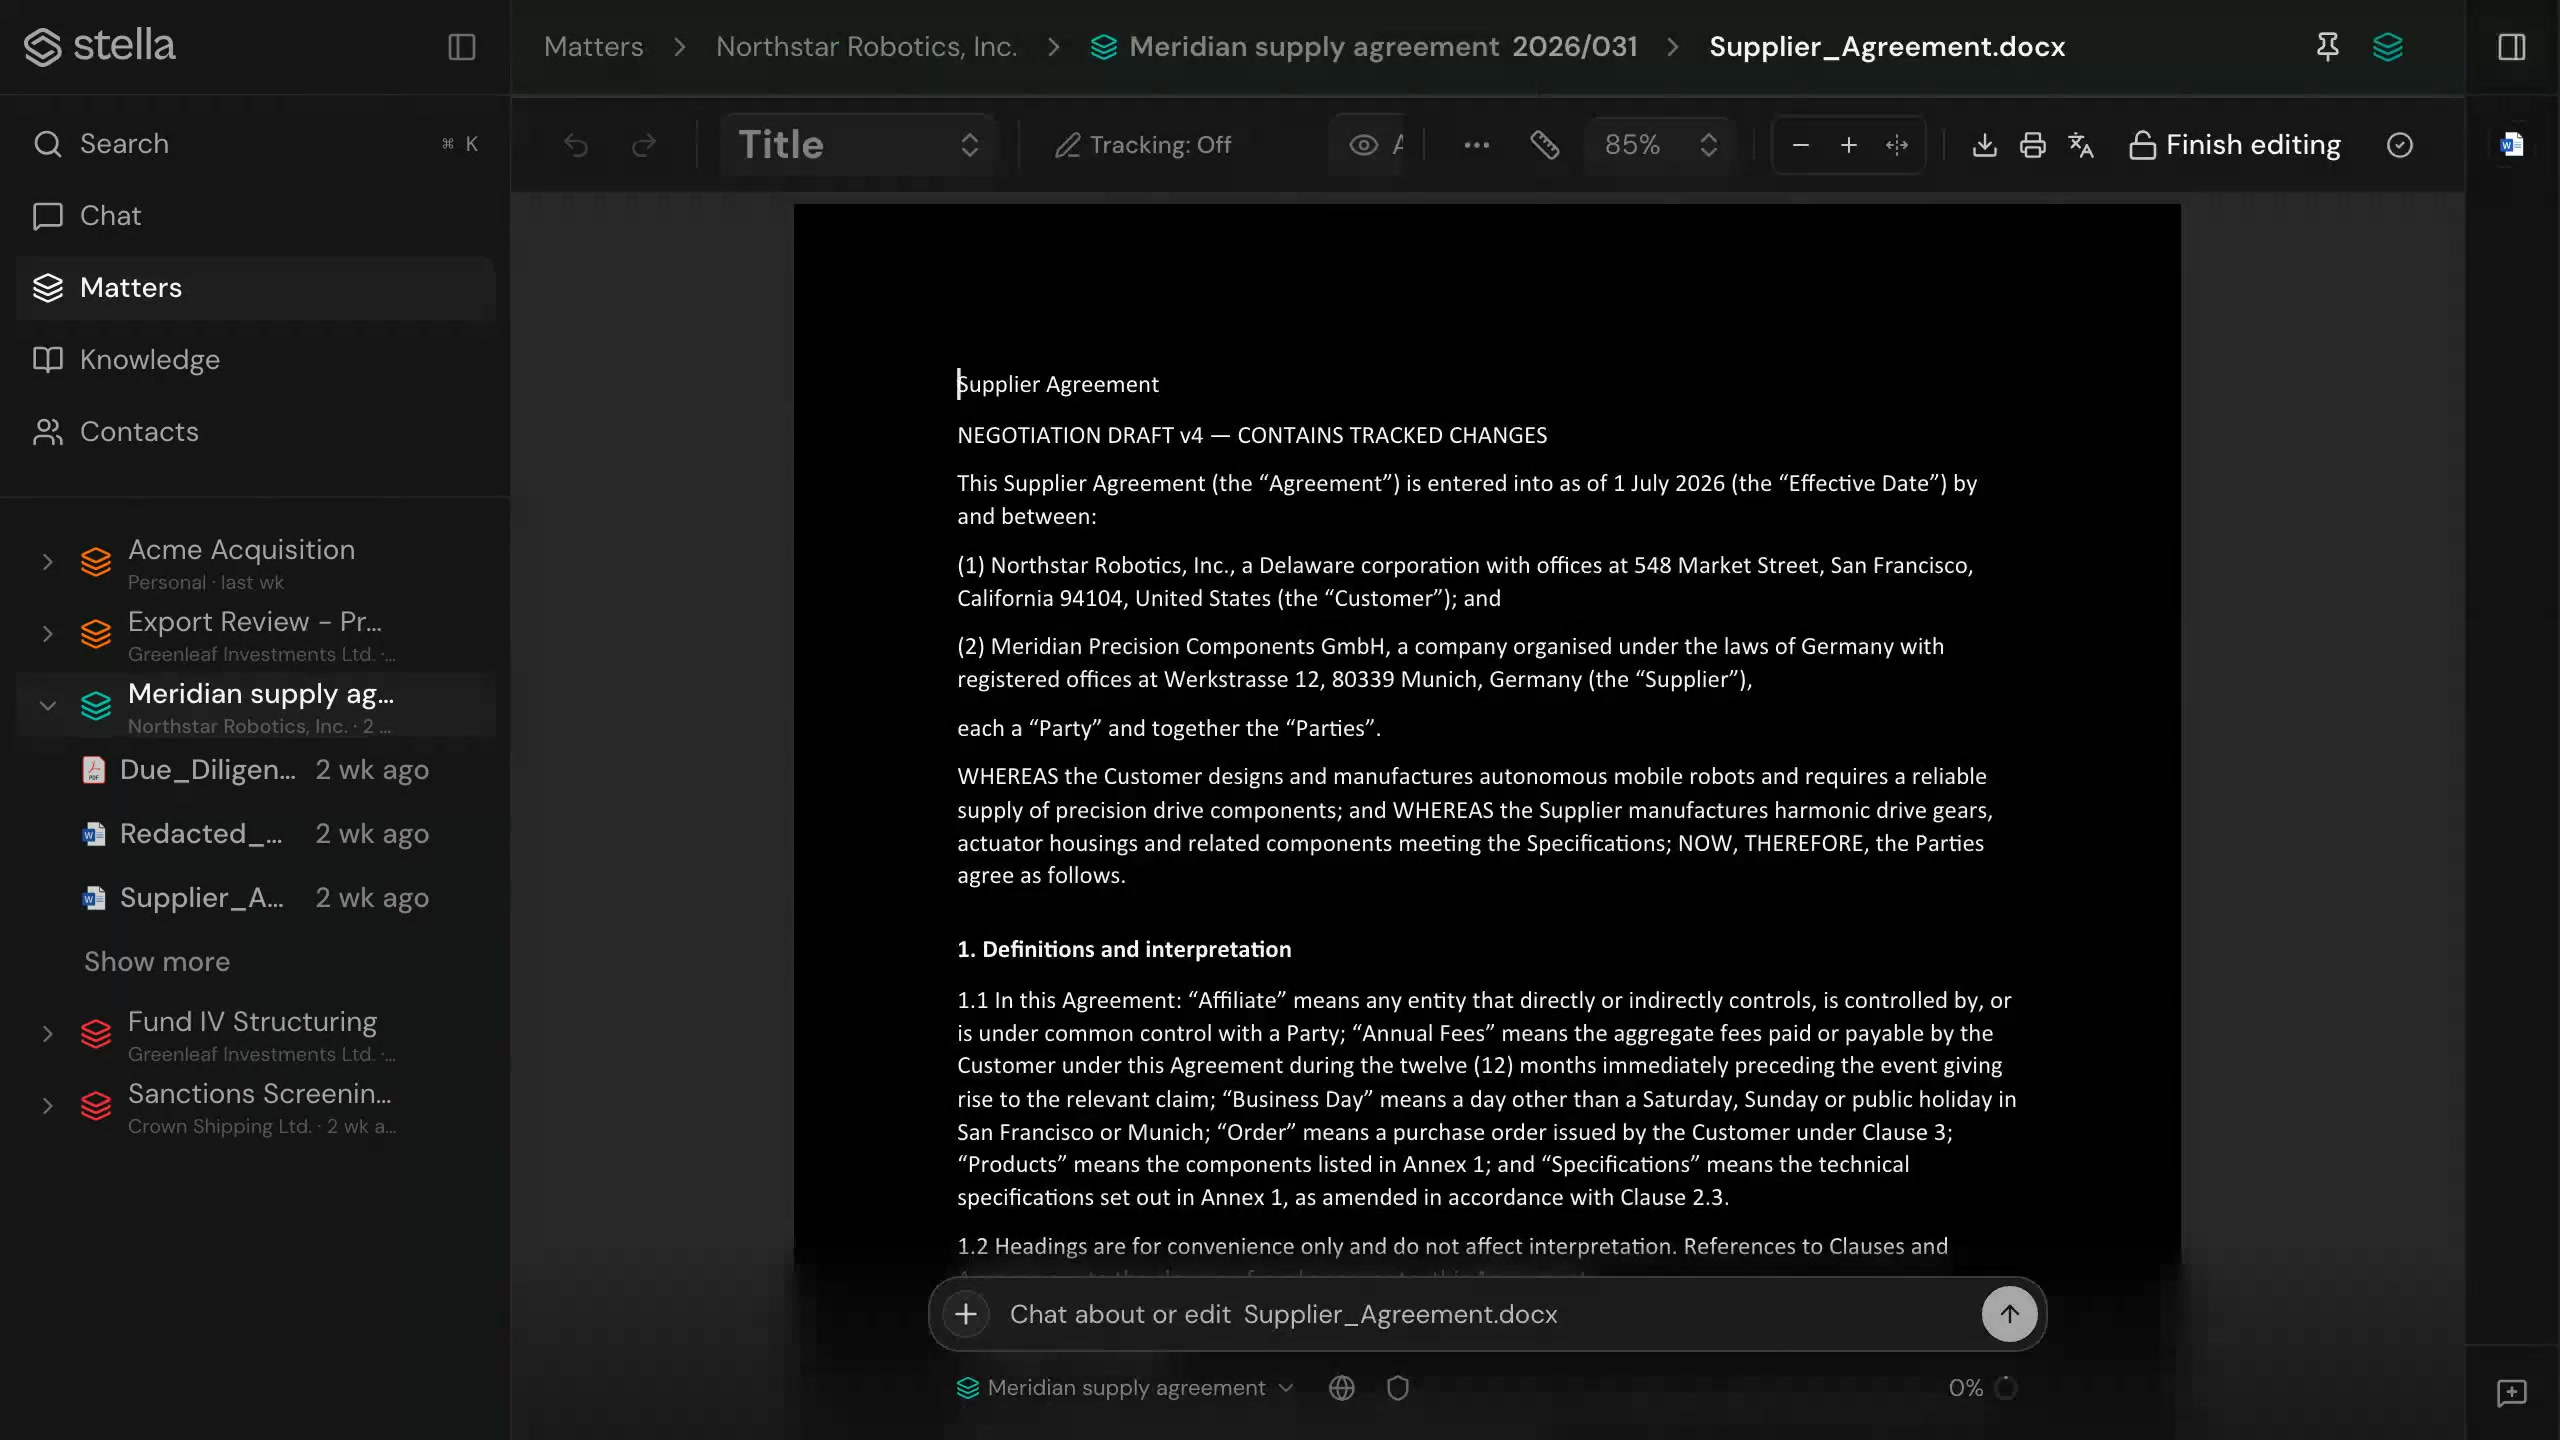The width and height of the screenshot is (2560, 1440).
Task: Open the Knowledge section
Action: pyautogui.click(x=256, y=360)
